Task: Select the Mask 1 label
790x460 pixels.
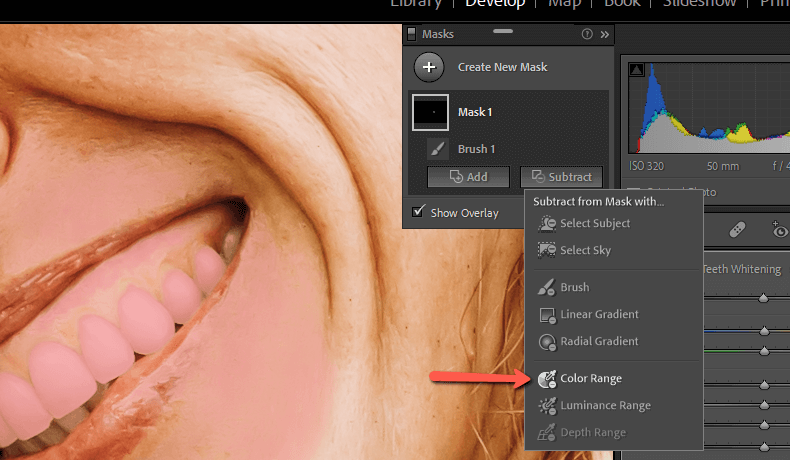Action: (475, 112)
